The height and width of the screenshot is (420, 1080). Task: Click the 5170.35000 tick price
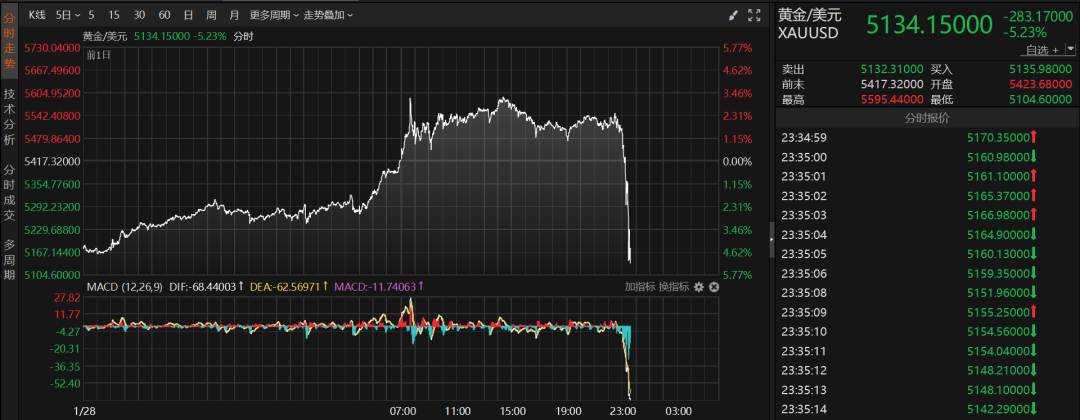(x=998, y=138)
